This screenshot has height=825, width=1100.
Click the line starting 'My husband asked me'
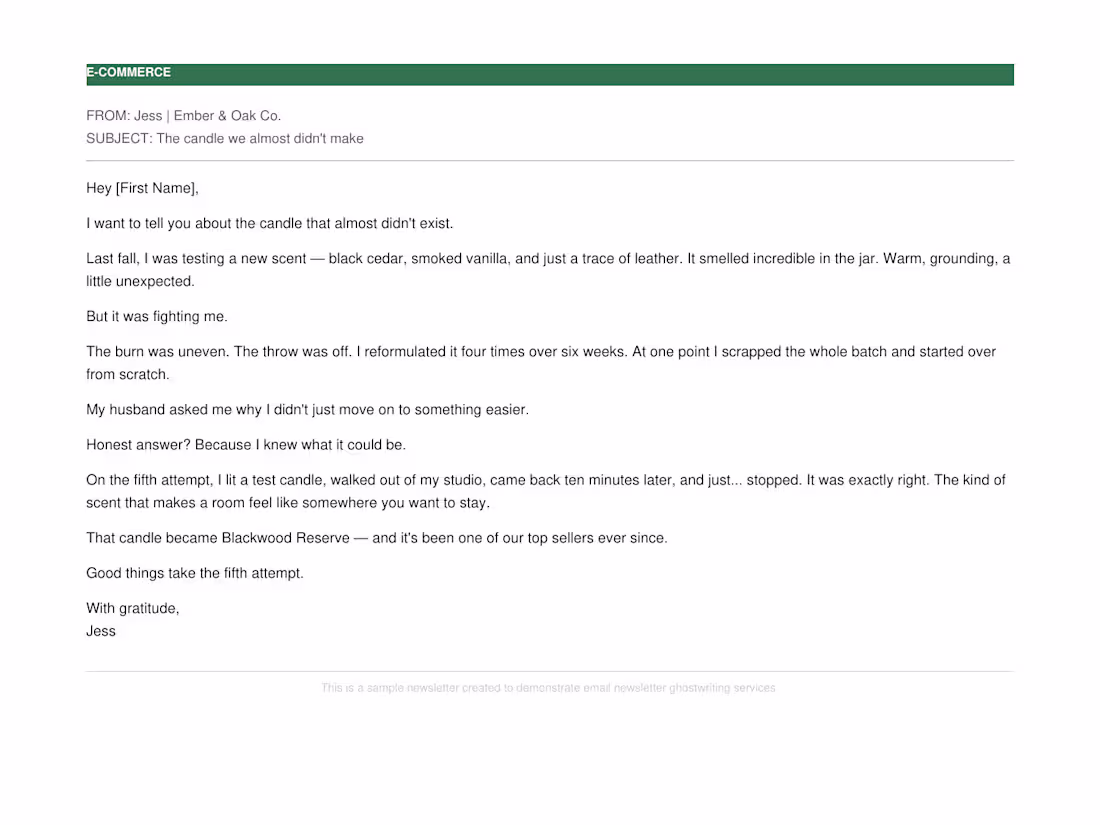[x=307, y=410]
